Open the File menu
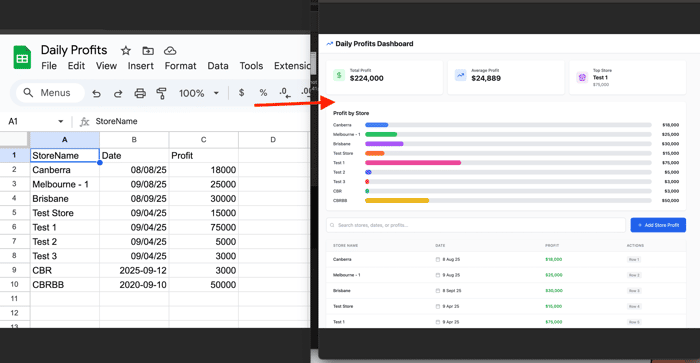The width and height of the screenshot is (700, 363). coord(49,66)
